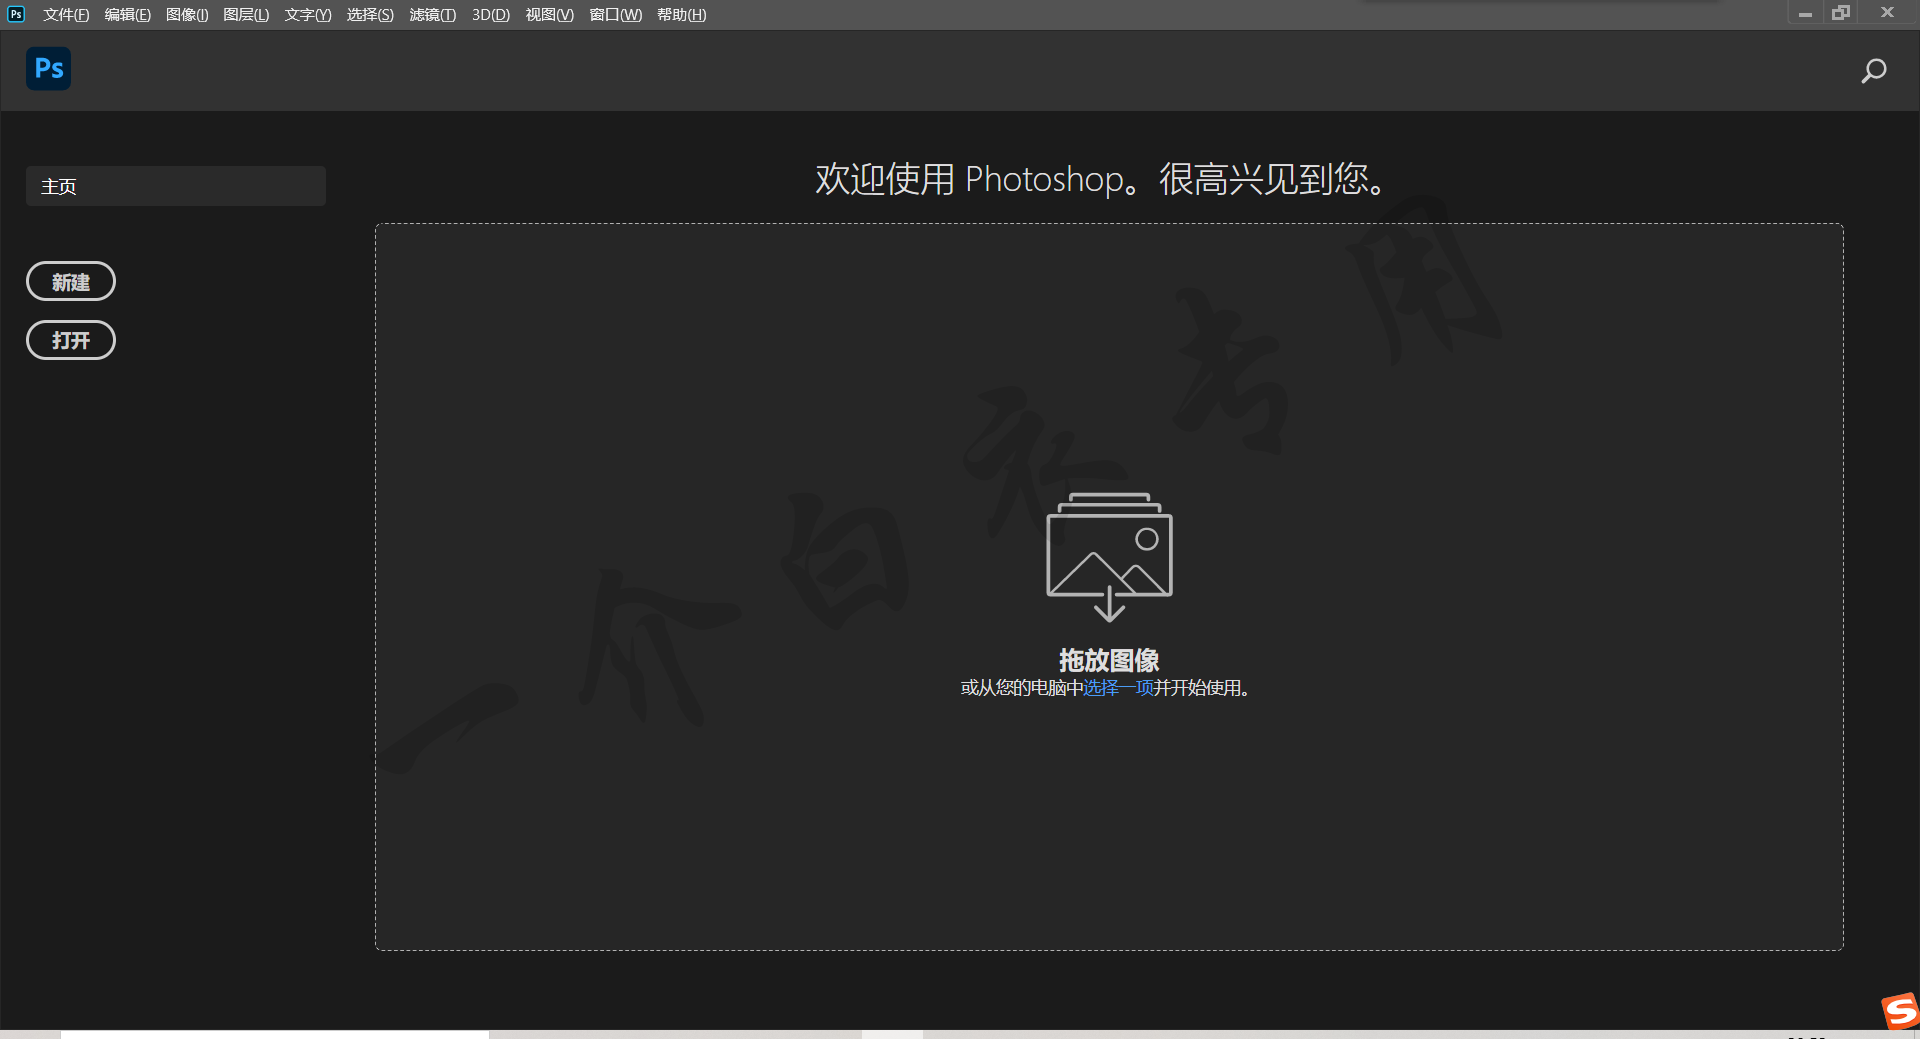Click the small Ps title bar icon
Screen dimensions: 1920x1039
click(16, 14)
